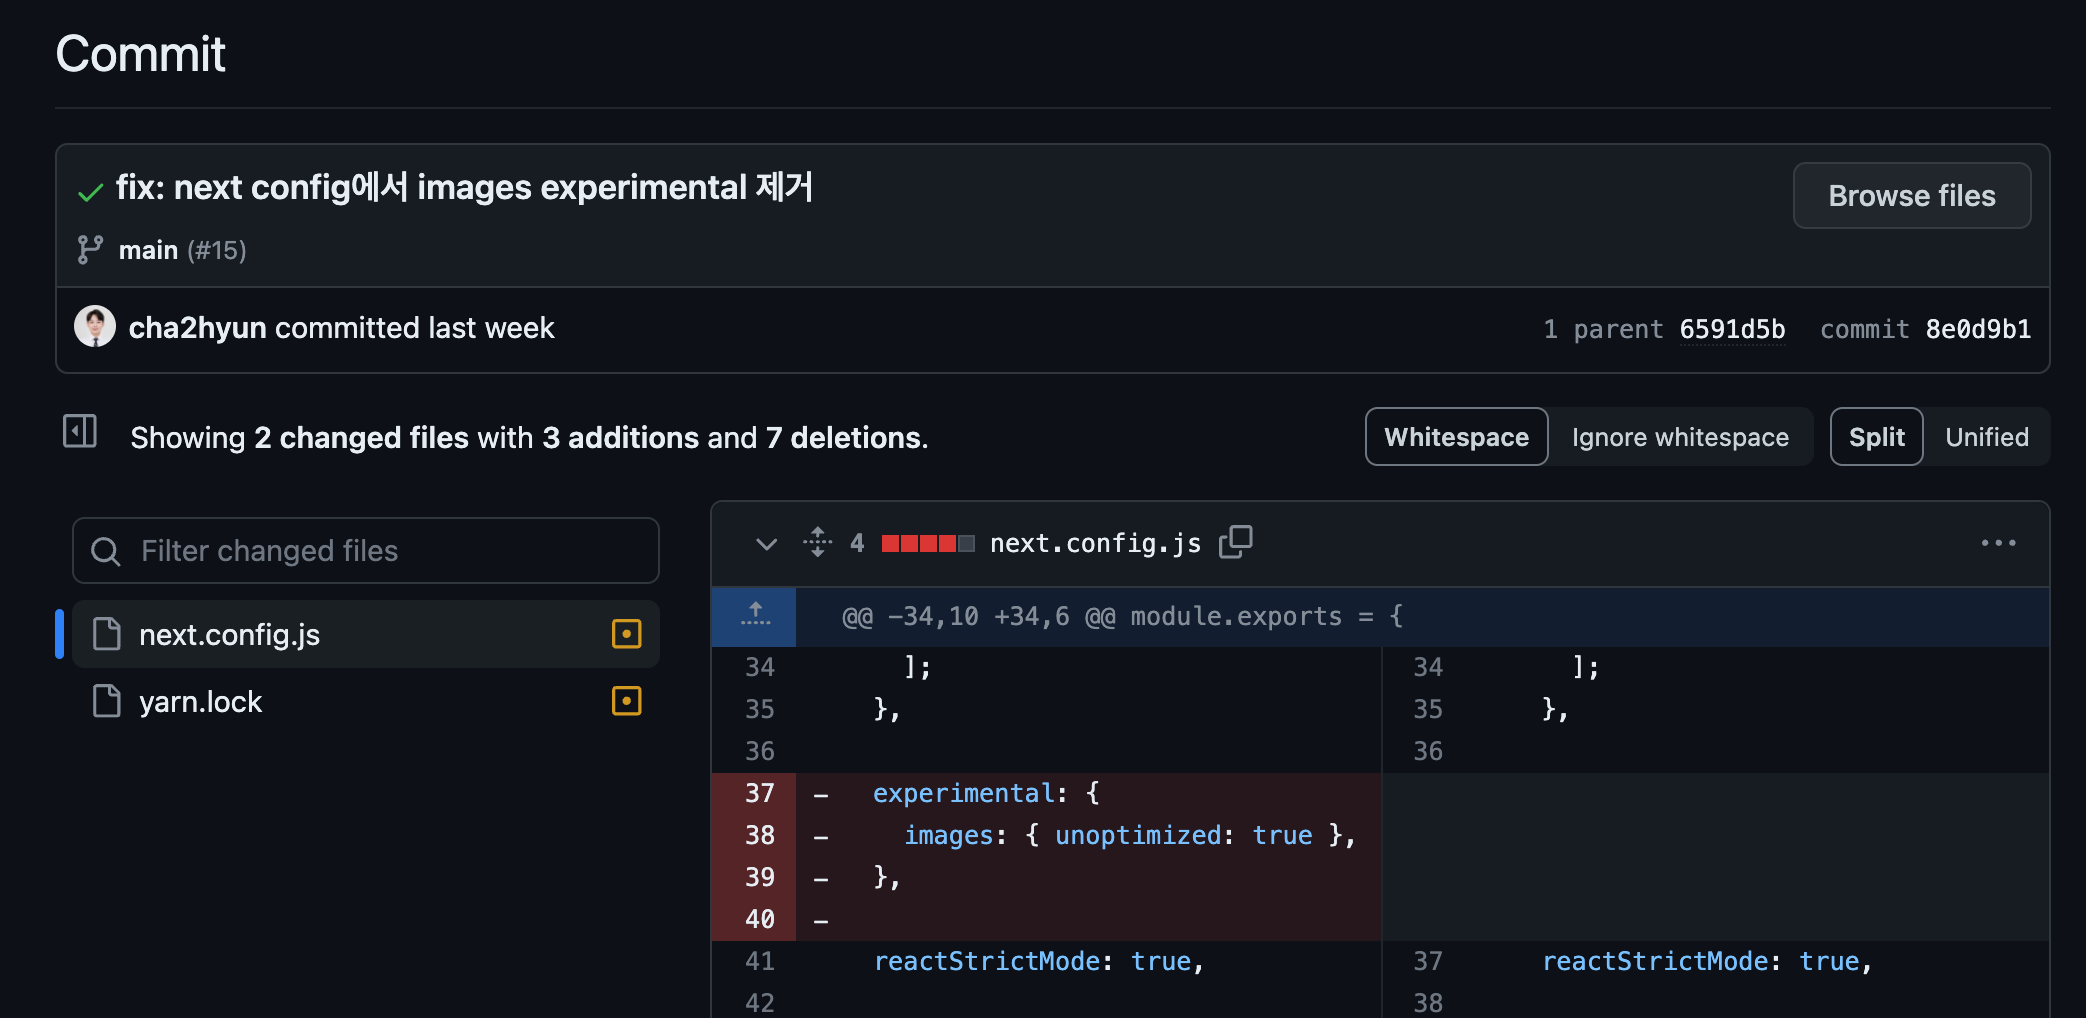Click the green CI success checkmark
Image resolution: width=2086 pixels, height=1018 pixels.
91,192
